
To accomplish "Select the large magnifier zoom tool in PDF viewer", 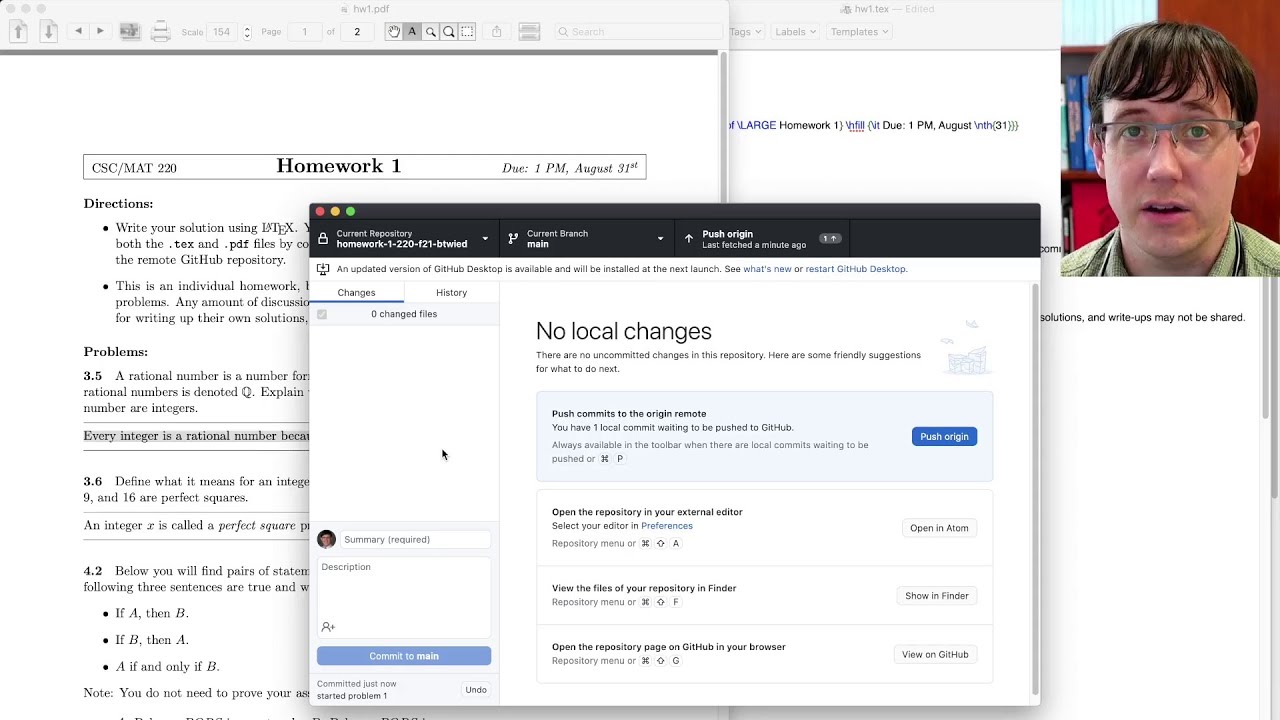I will pos(449,32).
